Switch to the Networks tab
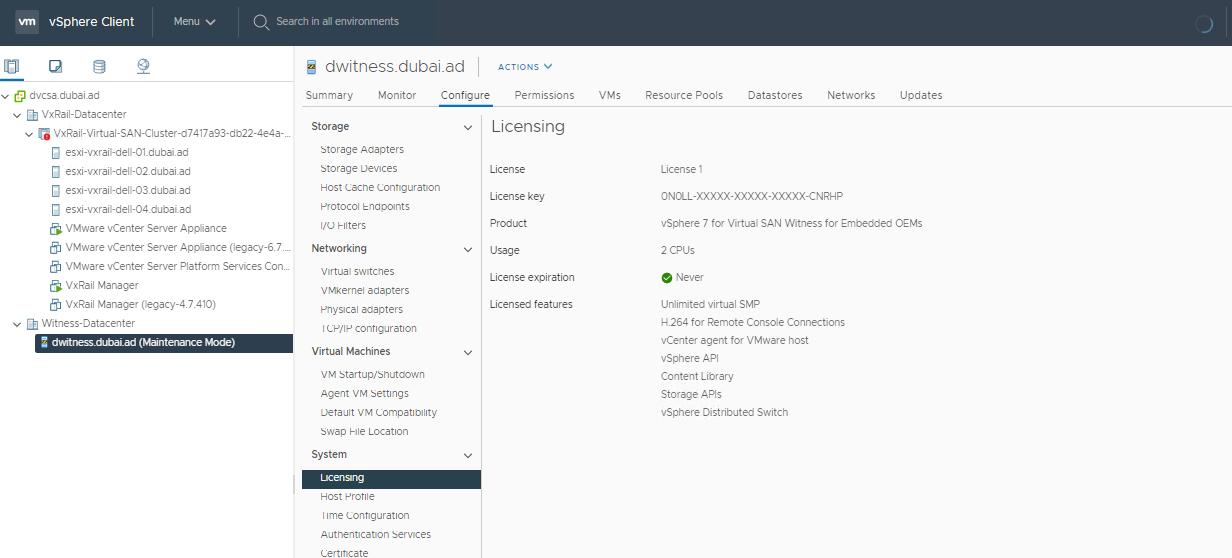This screenshot has height=558, width=1232. (x=851, y=95)
